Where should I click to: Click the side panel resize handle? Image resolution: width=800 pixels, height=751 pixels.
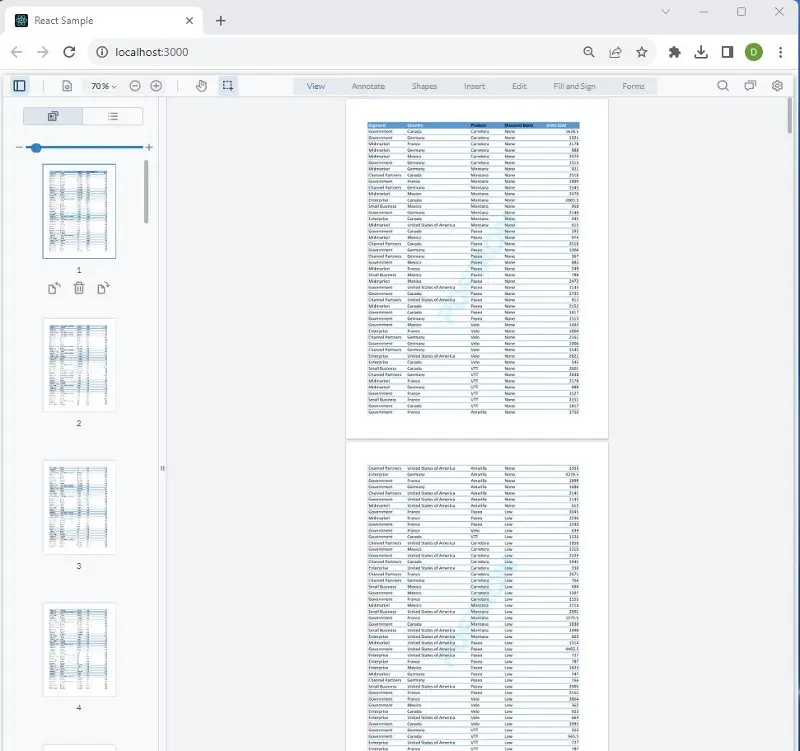[162, 468]
